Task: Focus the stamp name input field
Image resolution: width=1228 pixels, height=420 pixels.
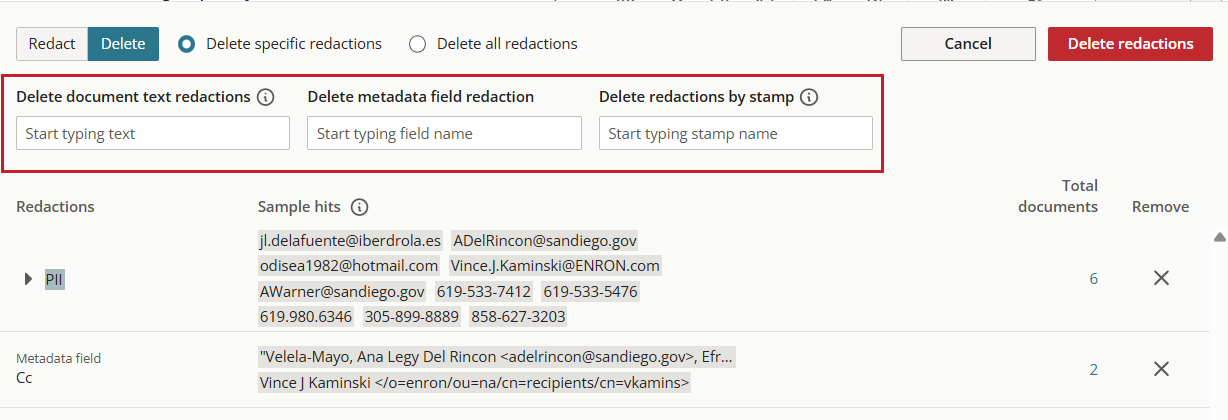Action: (736, 133)
